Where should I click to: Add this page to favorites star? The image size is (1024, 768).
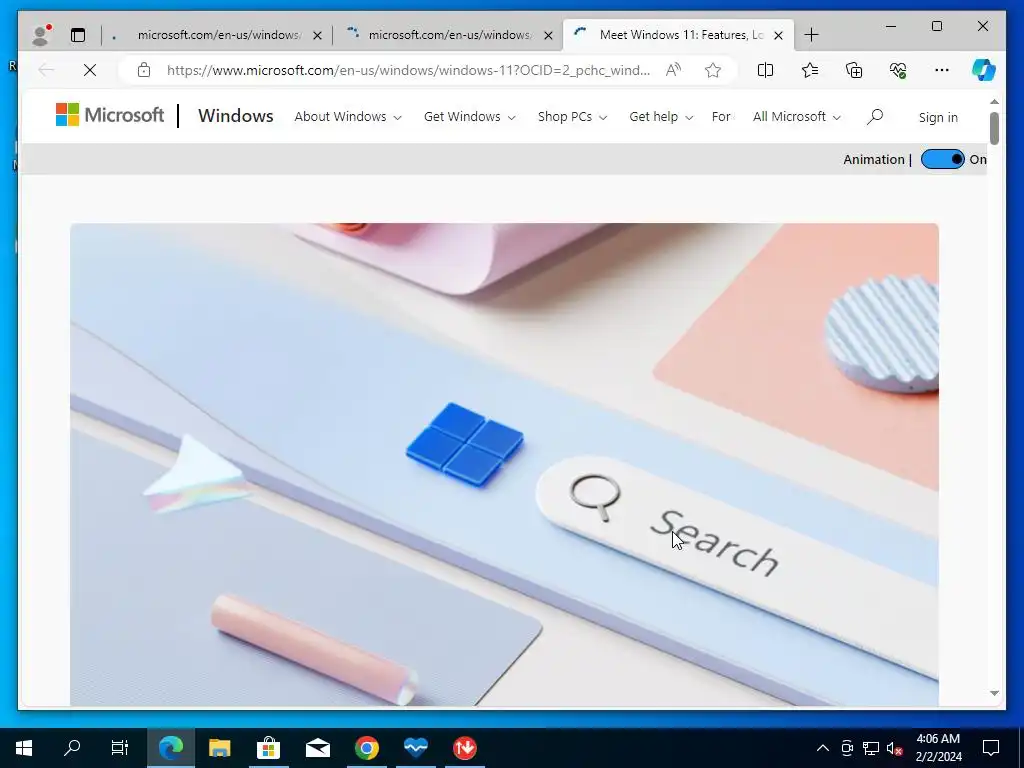(712, 70)
